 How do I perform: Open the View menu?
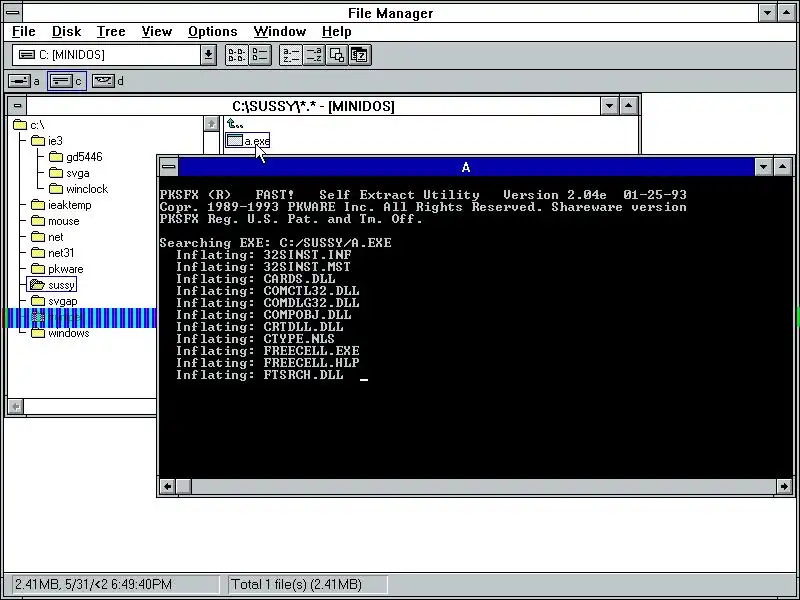156,32
